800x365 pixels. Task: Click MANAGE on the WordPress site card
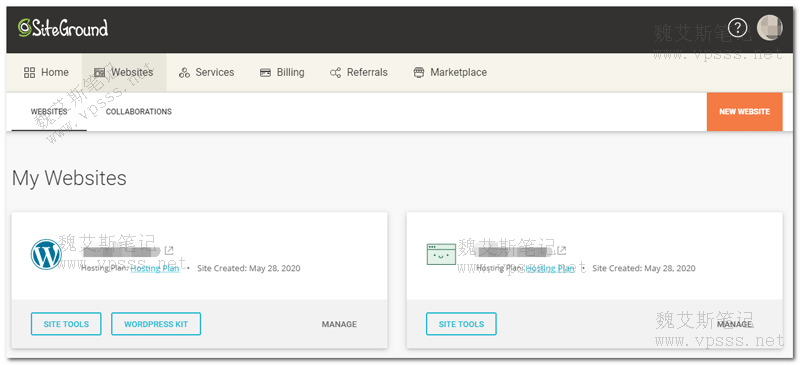pos(339,324)
